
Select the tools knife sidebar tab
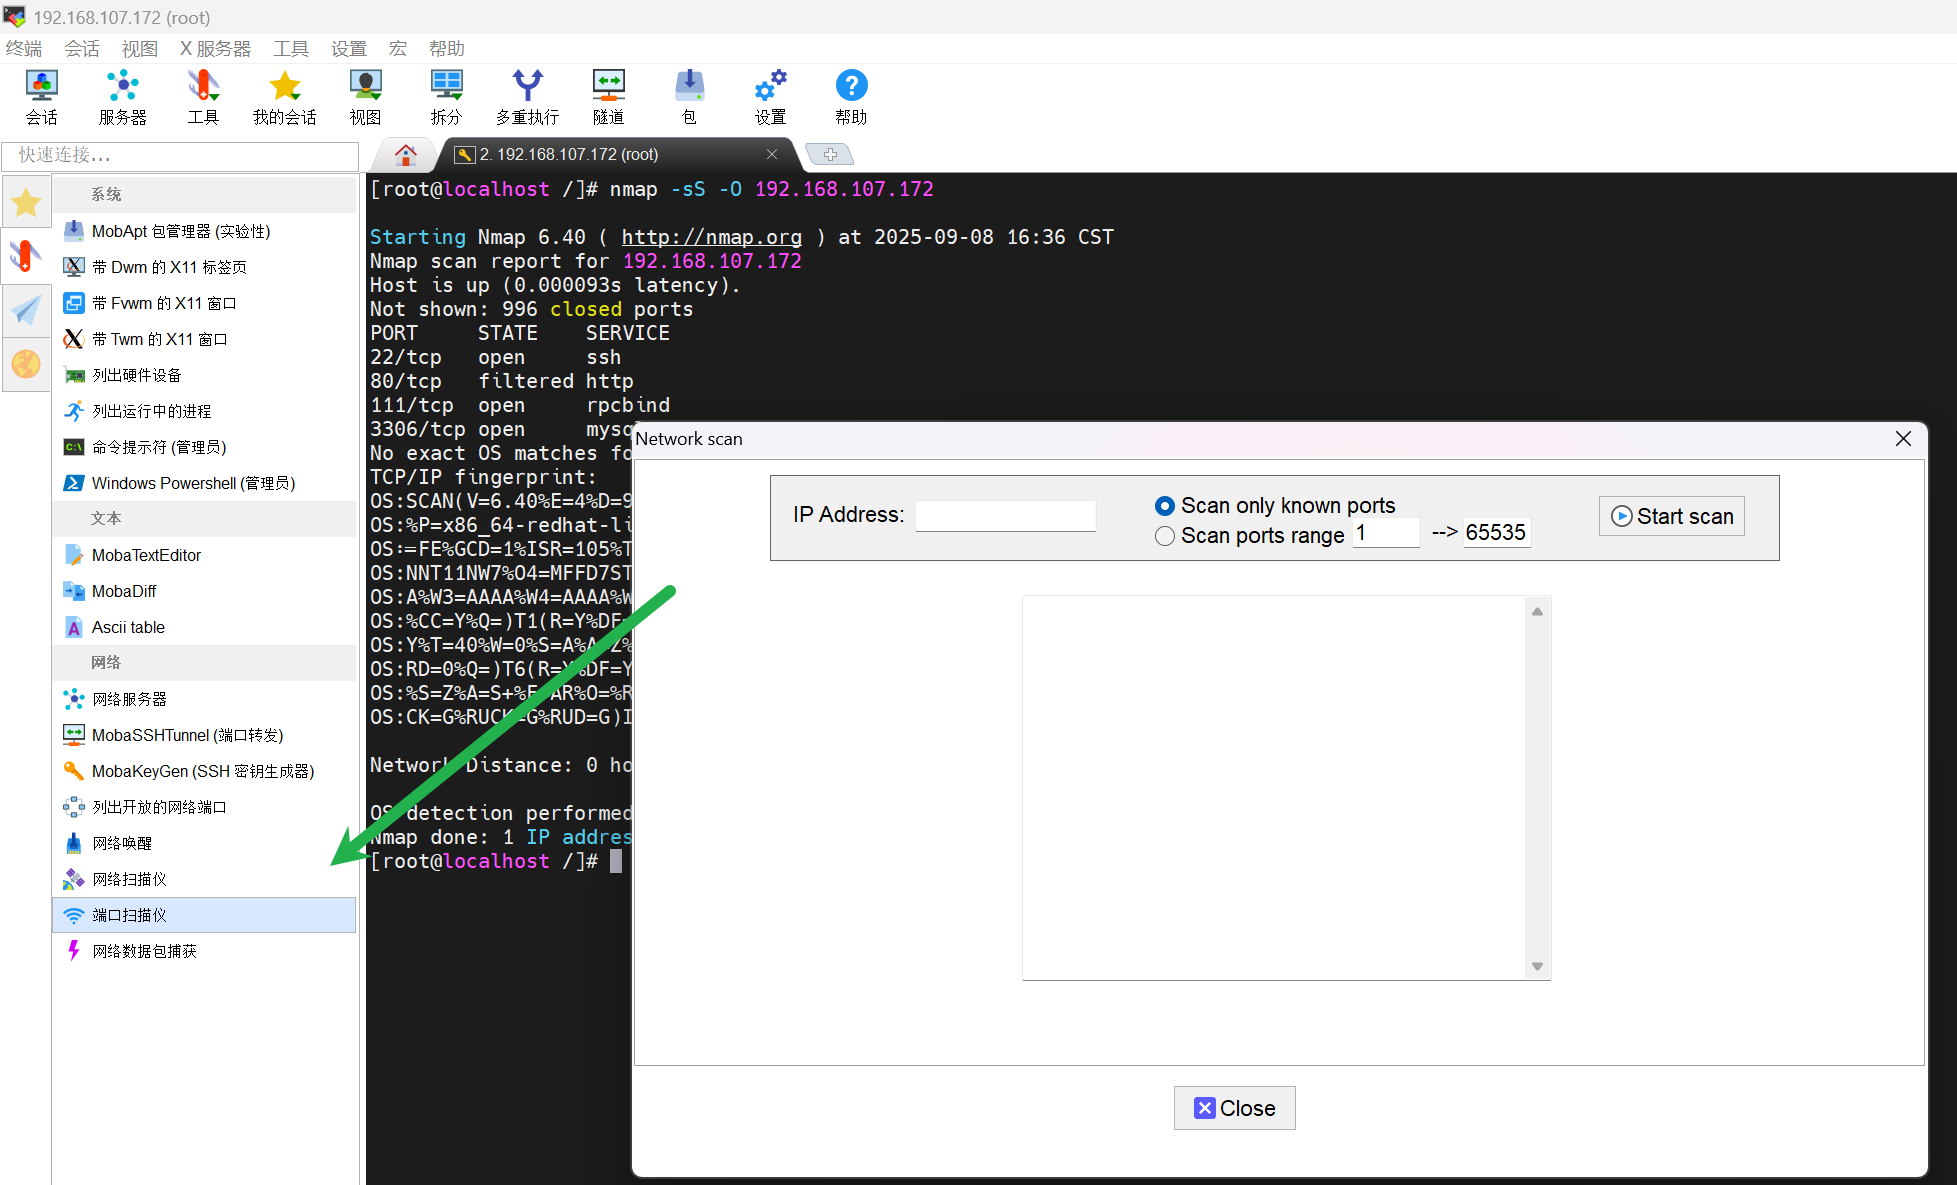[26, 256]
